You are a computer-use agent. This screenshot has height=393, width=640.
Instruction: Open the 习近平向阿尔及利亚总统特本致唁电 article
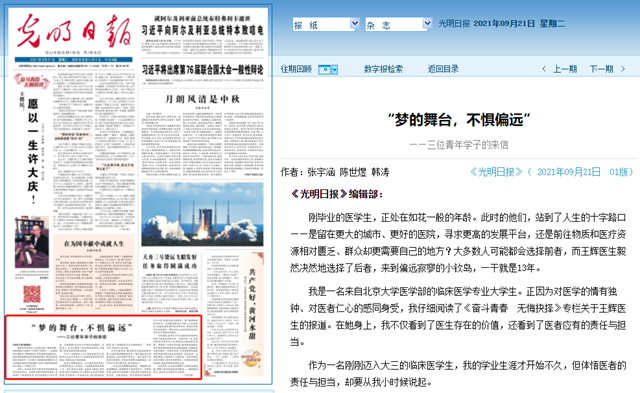202,30
